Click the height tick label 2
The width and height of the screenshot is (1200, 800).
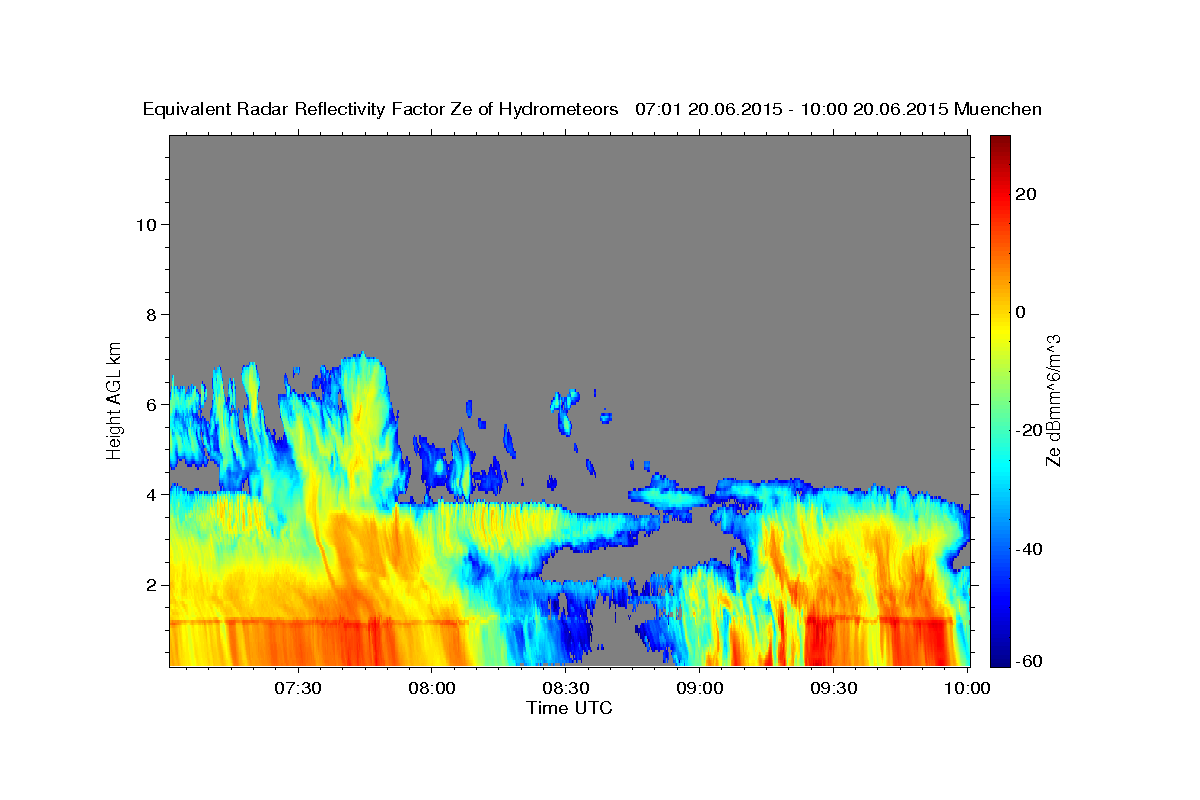coord(151,585)
